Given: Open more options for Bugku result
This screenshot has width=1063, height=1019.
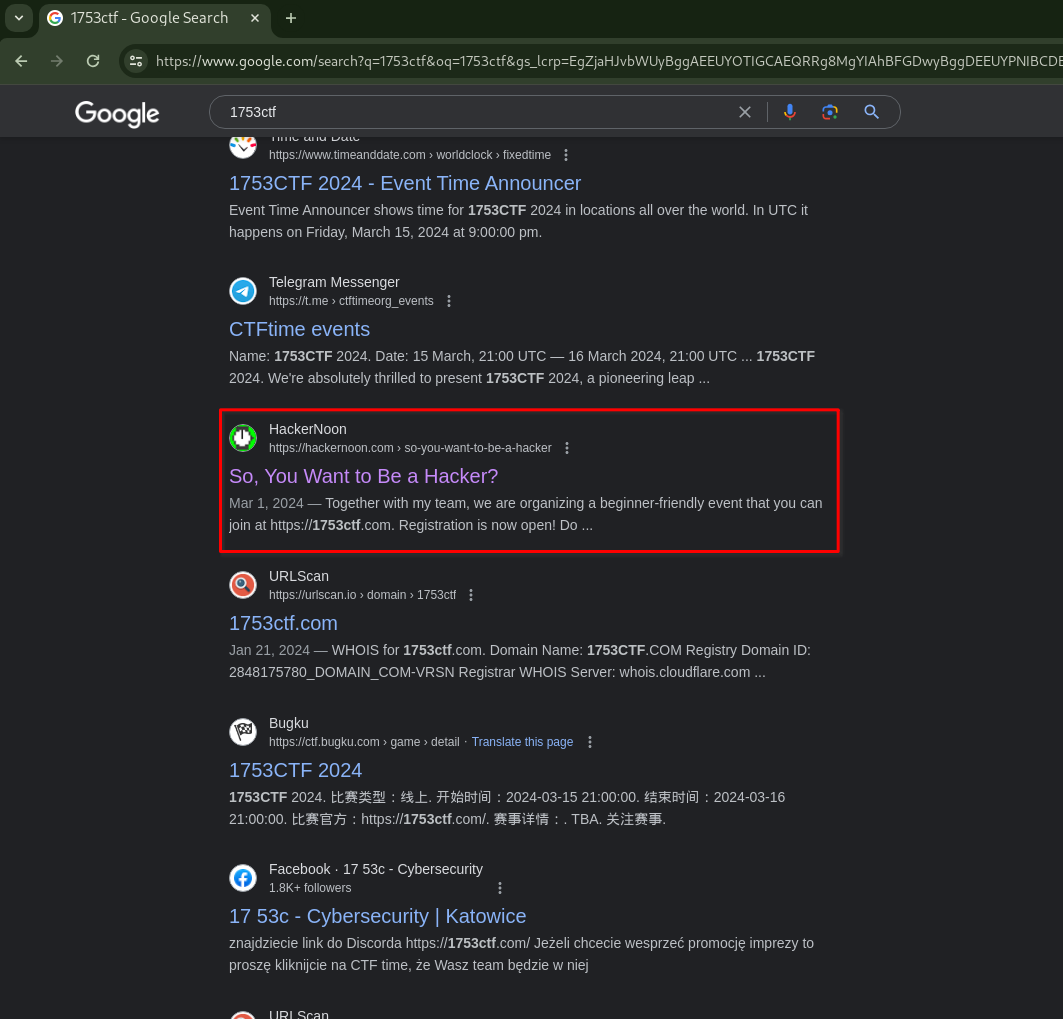Looking at the screenshot, I should pos(590,742).
